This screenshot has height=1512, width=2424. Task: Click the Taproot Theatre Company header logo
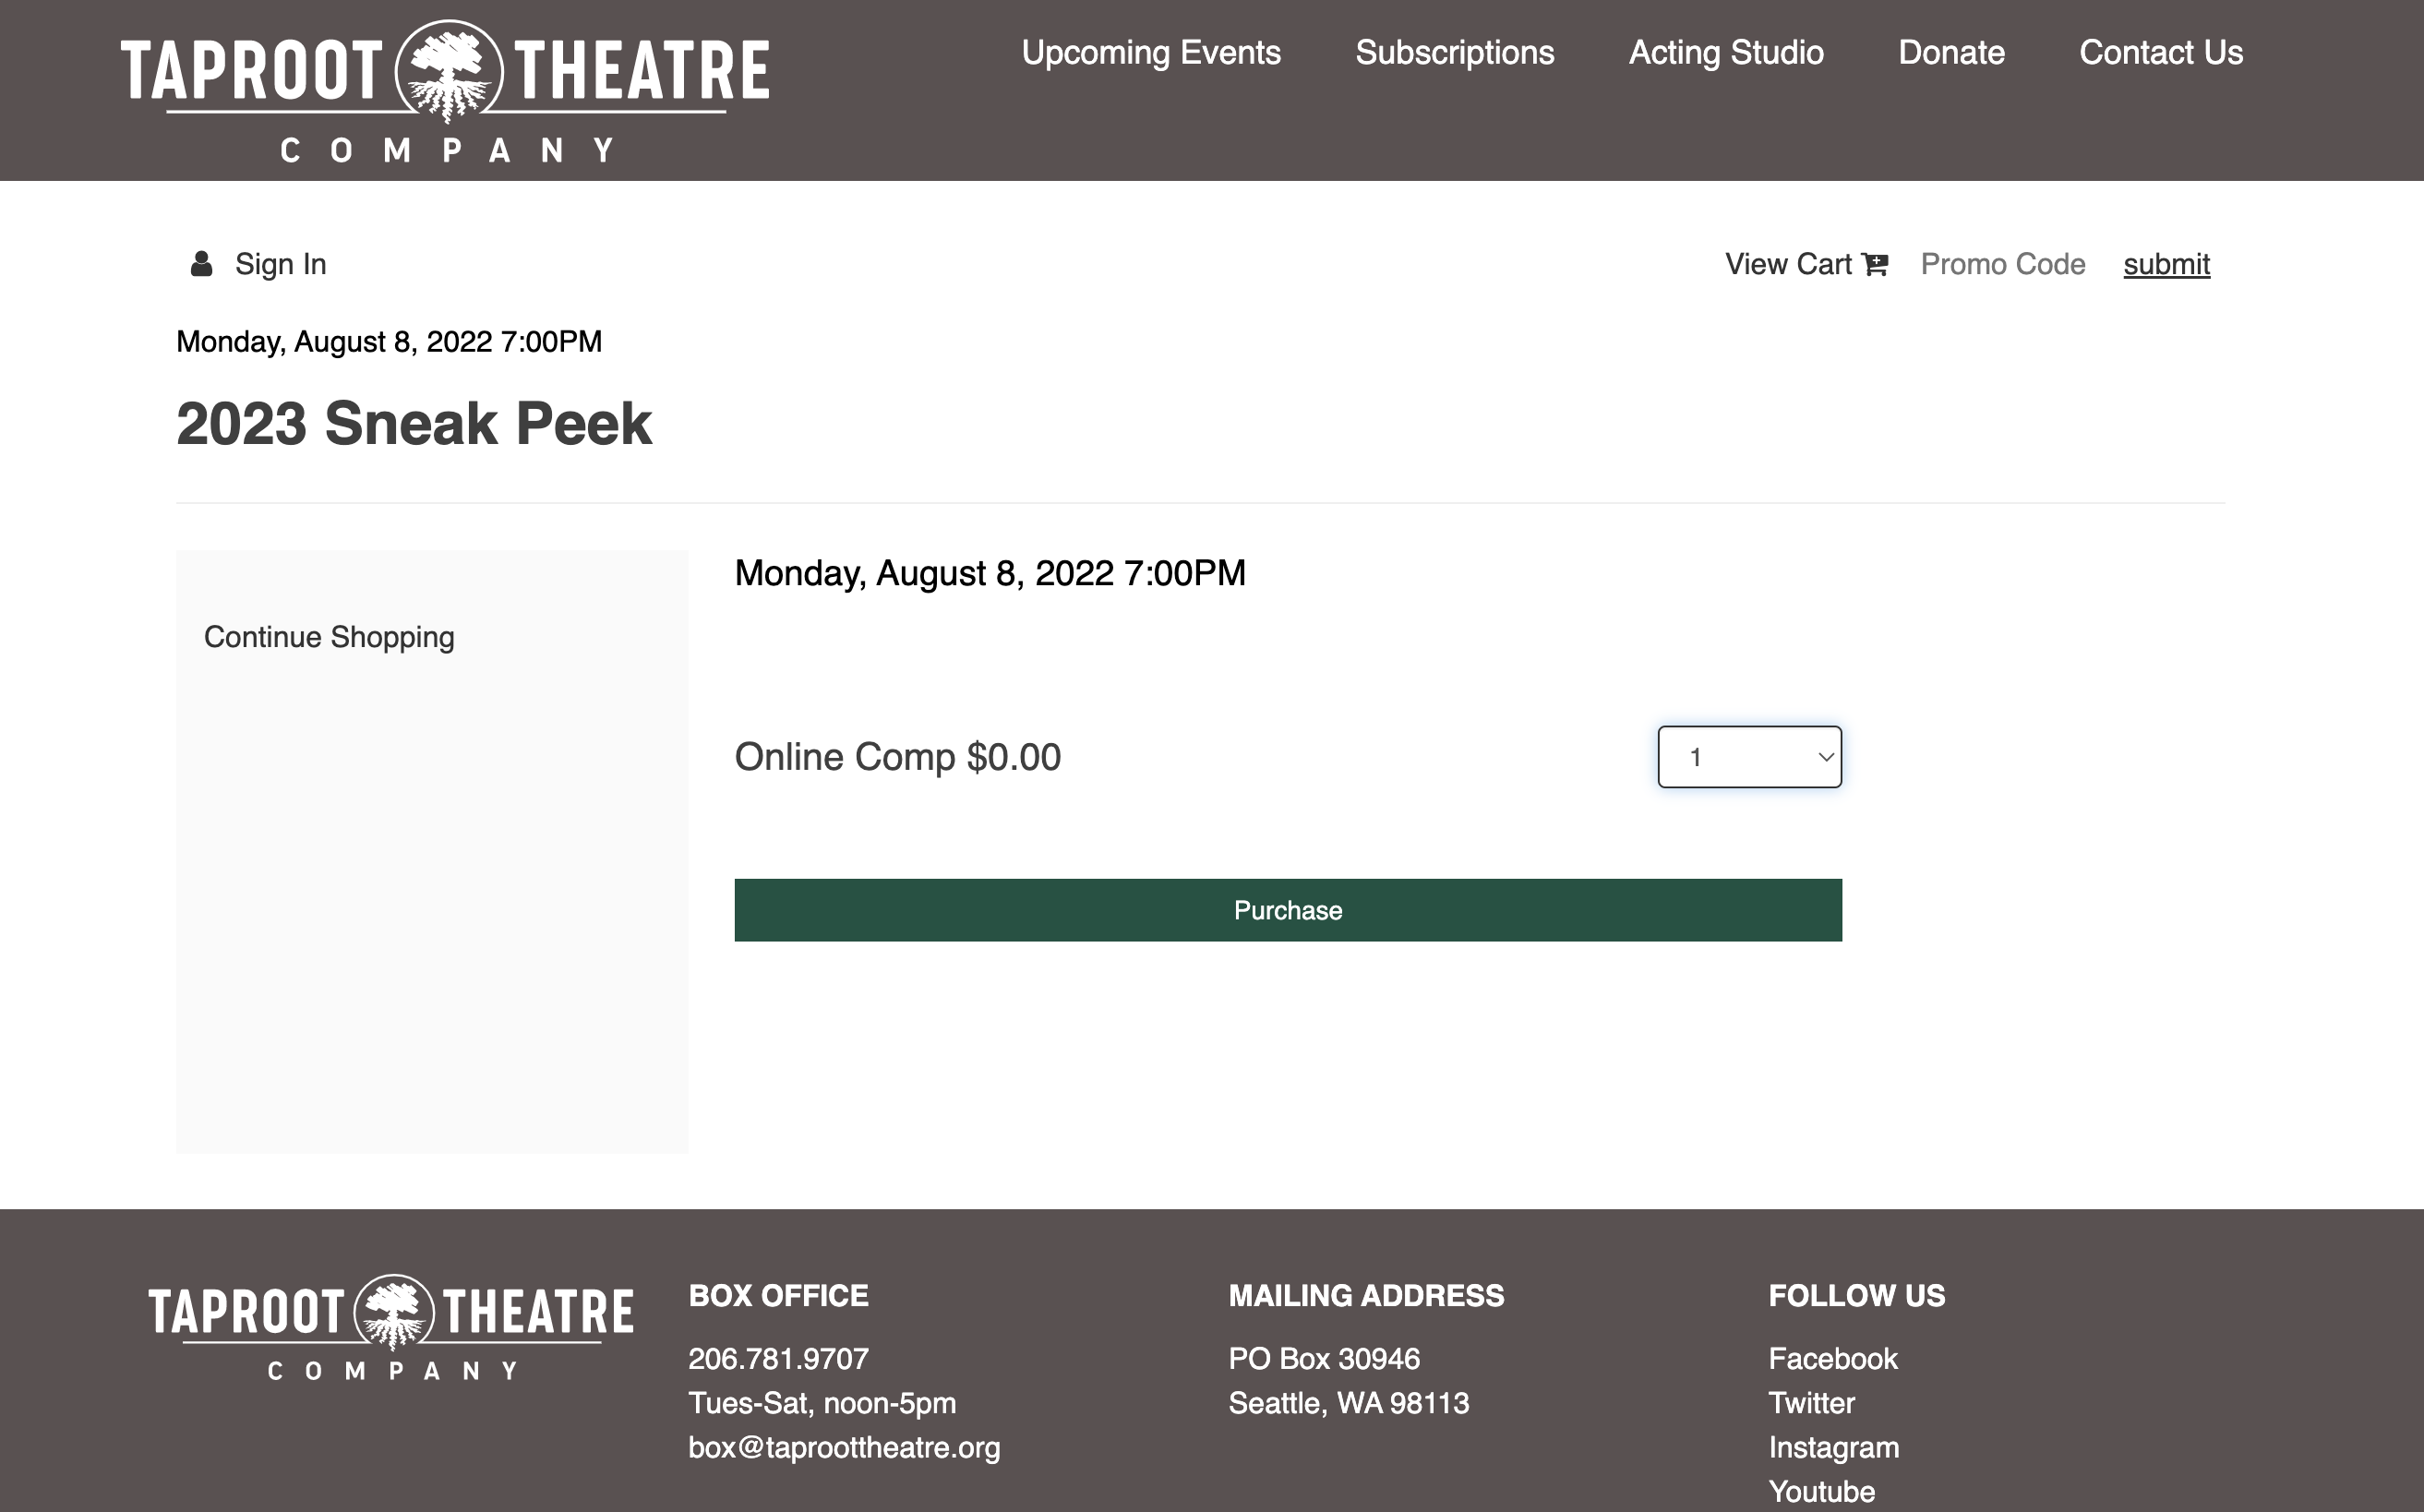(445, 92)
